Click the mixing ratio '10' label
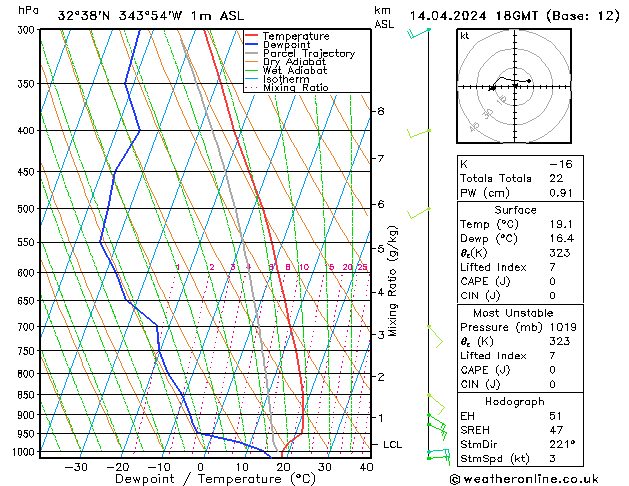 [304, 267]
